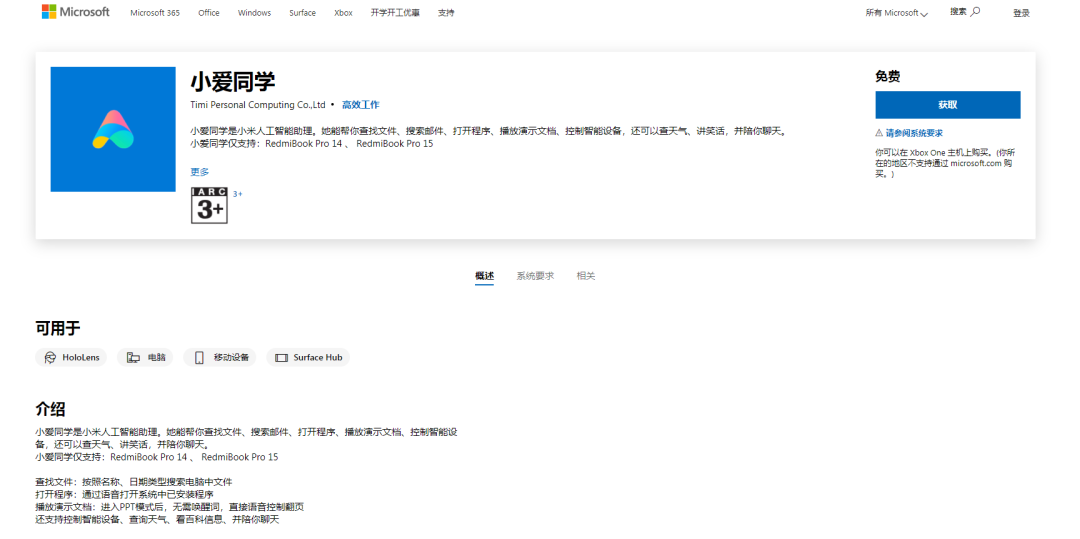The image size is (1080, 539).
Task: Expand description with 更多 link
Action: [200, 172]
